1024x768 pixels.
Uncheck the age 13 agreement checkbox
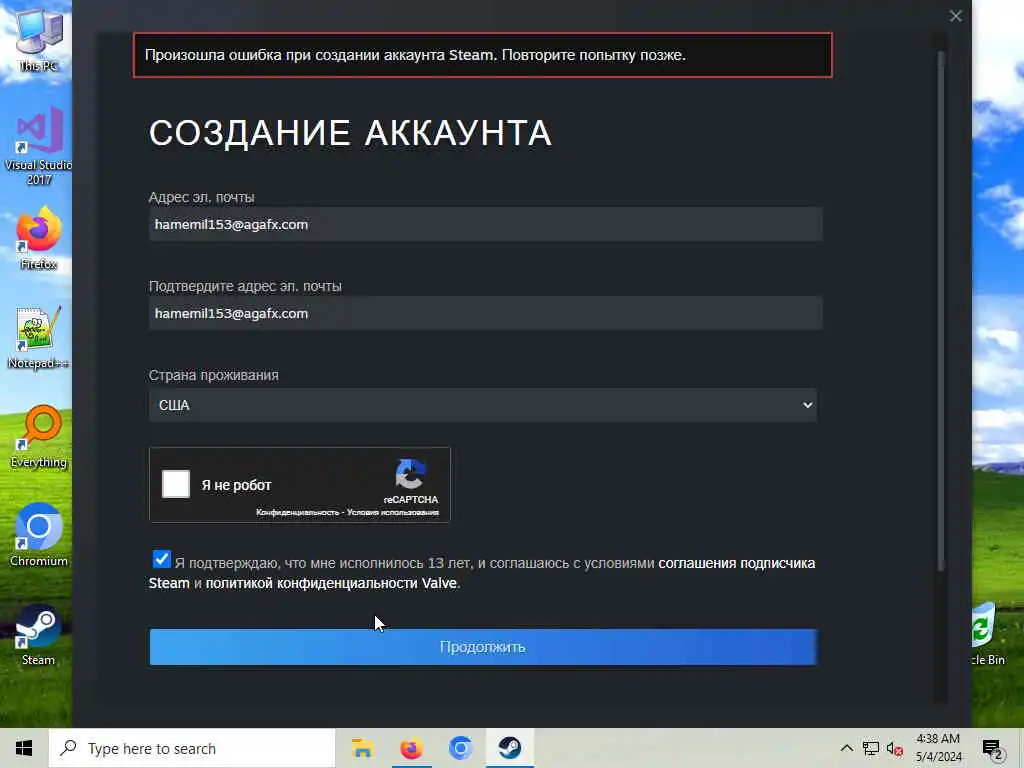[161, 560]
